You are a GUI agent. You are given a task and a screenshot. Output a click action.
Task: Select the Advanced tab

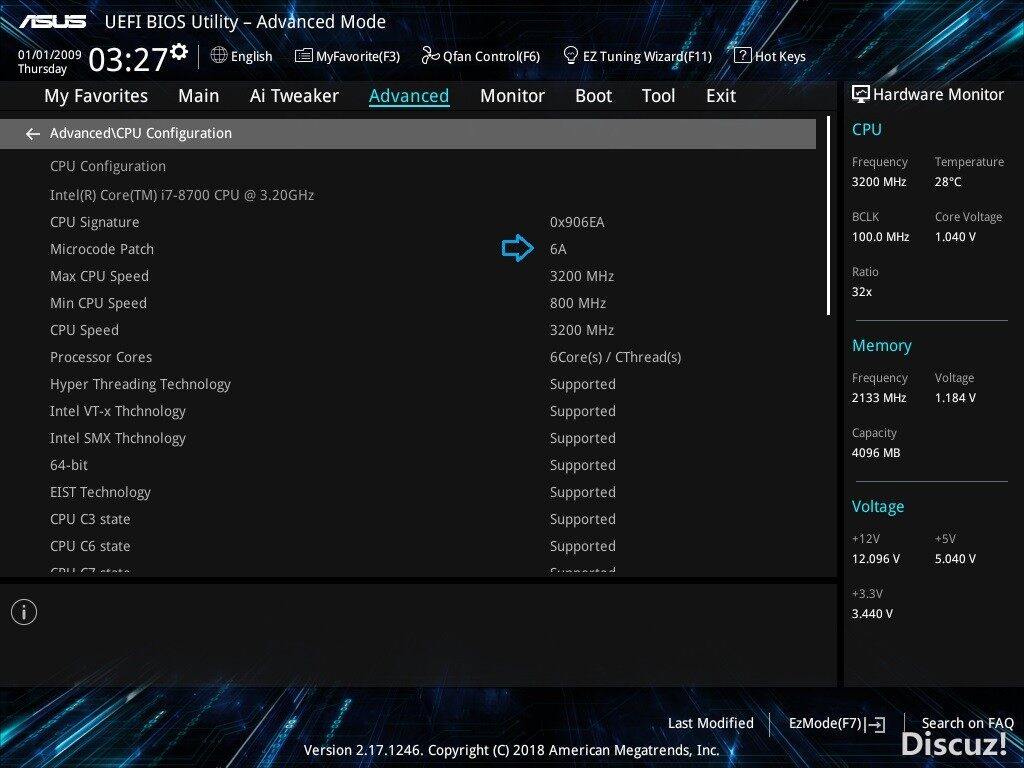(409, 96)
